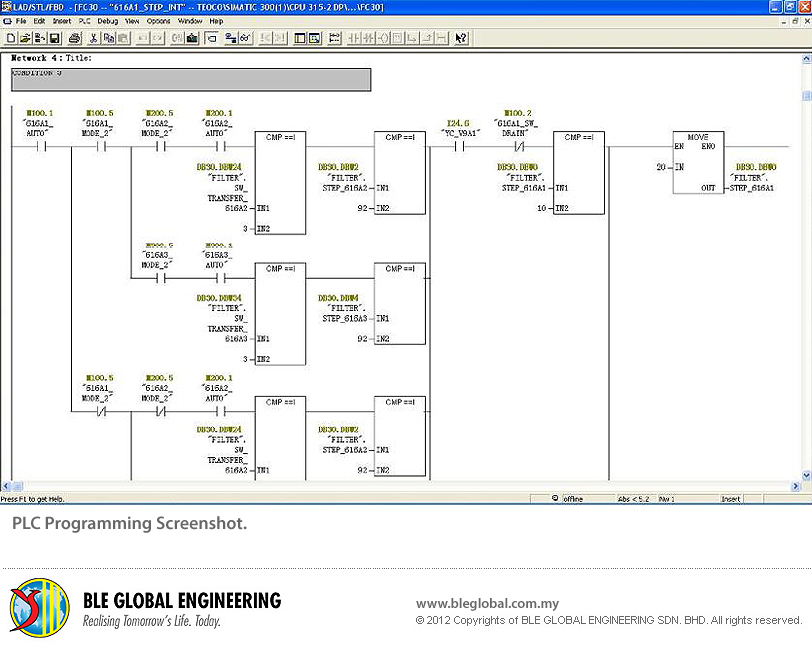Insert a normally closed contact from the toolbar
The height and width of the screenshot is (651, 812).
[369, 38]
